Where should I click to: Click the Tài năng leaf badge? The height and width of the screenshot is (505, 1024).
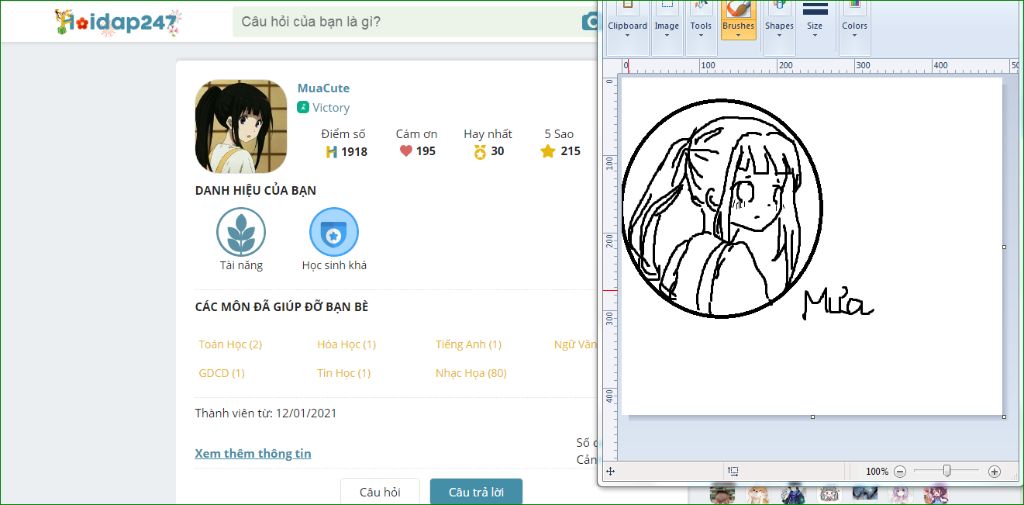coord(241,232)
